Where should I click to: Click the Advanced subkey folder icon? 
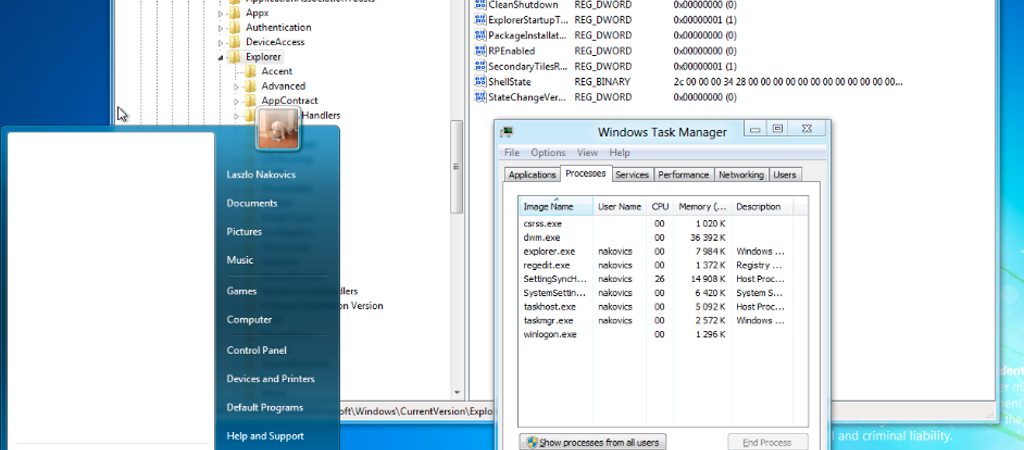[251, 86]
